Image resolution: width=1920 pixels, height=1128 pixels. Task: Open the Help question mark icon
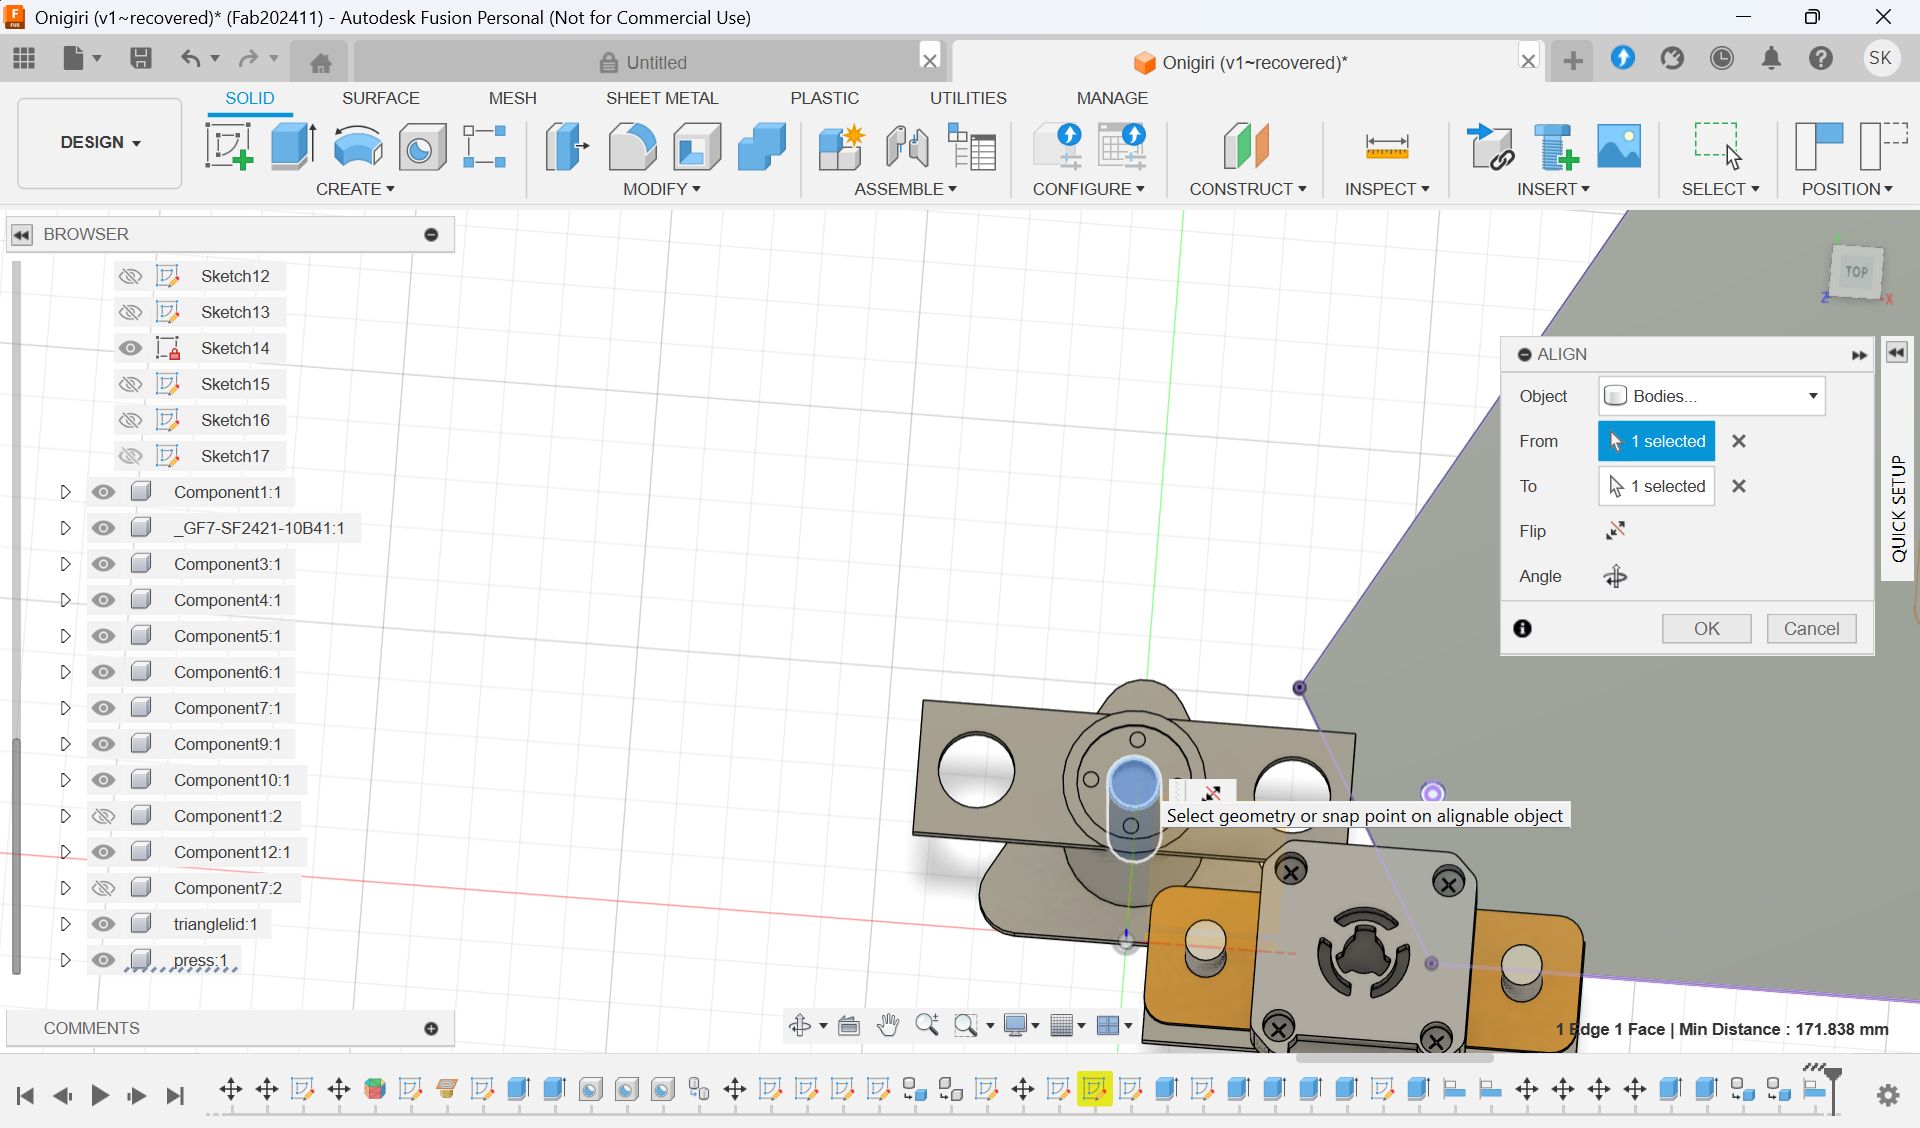coord(1821,59)
